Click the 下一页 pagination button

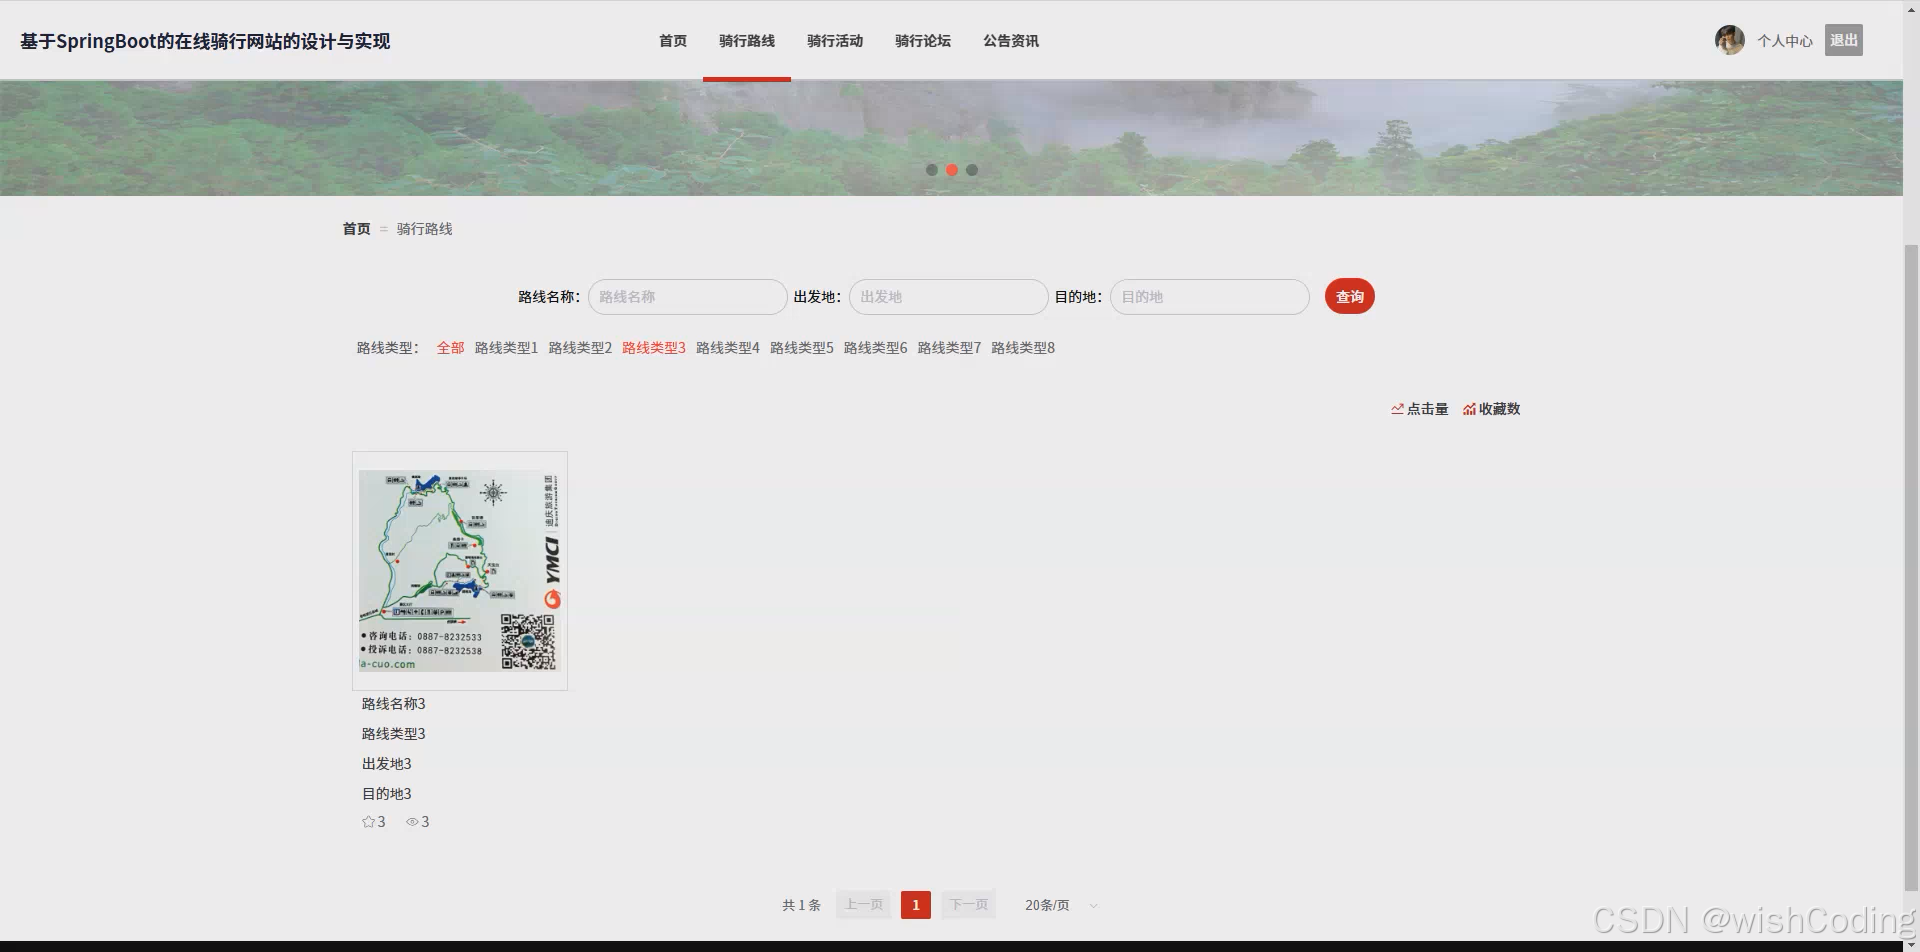point(967,904)
